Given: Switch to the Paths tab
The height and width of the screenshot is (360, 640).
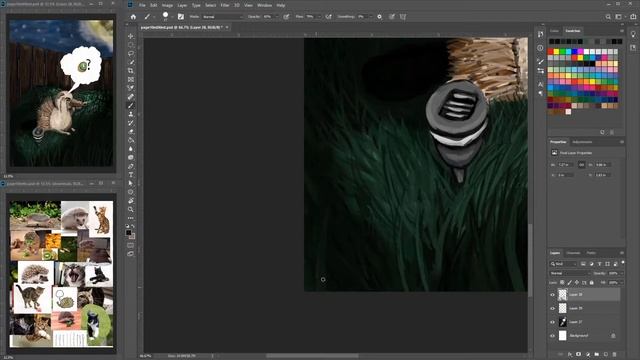Looking at the screenshot, I should (x=591, y=253).
